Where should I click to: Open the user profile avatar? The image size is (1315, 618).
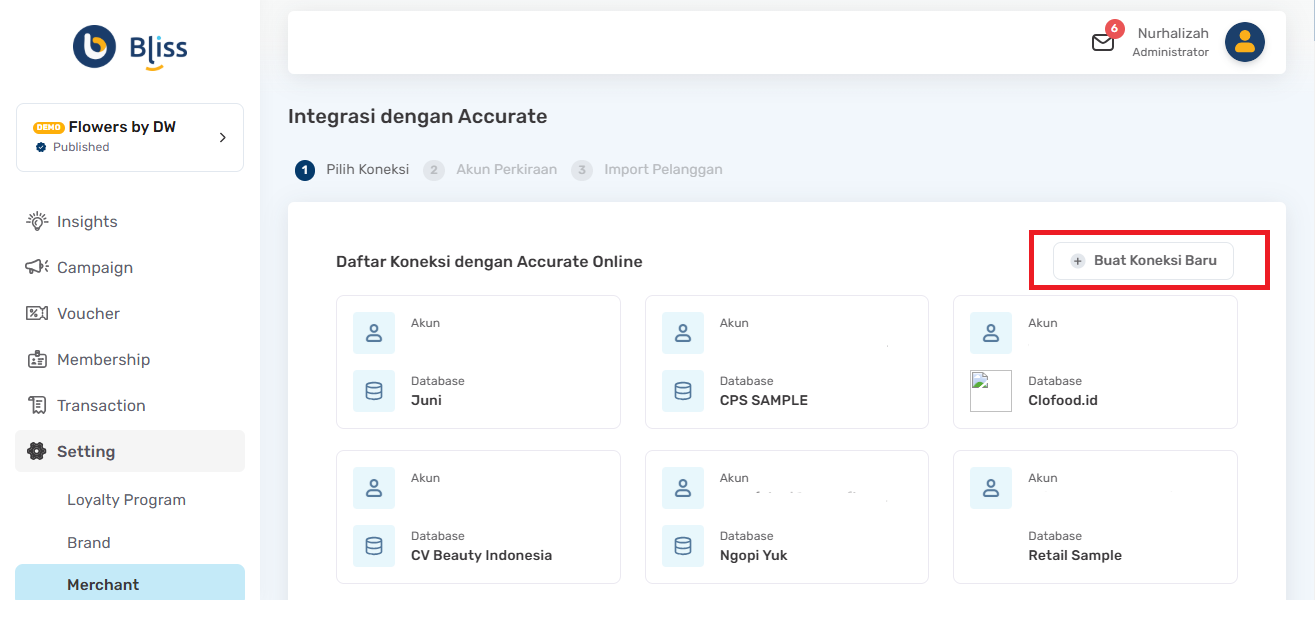point(1245,42)
